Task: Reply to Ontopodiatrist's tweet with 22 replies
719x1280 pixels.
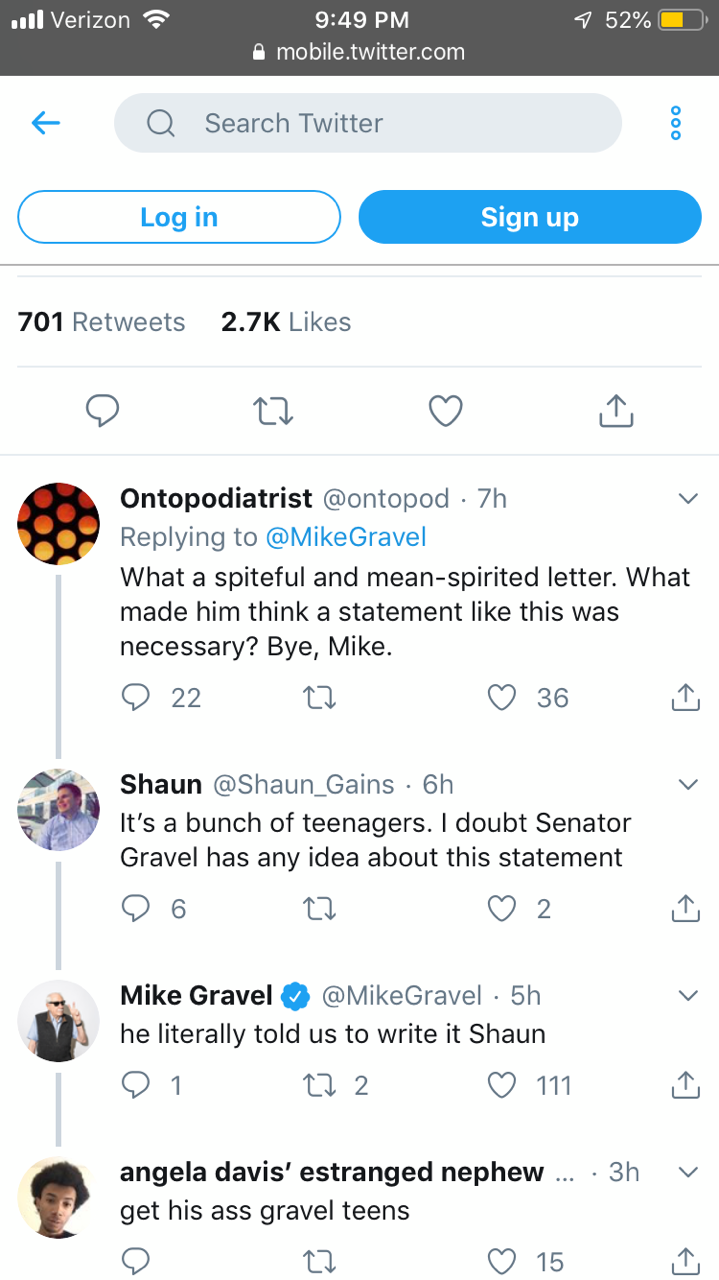Action: tap(136, 697)
